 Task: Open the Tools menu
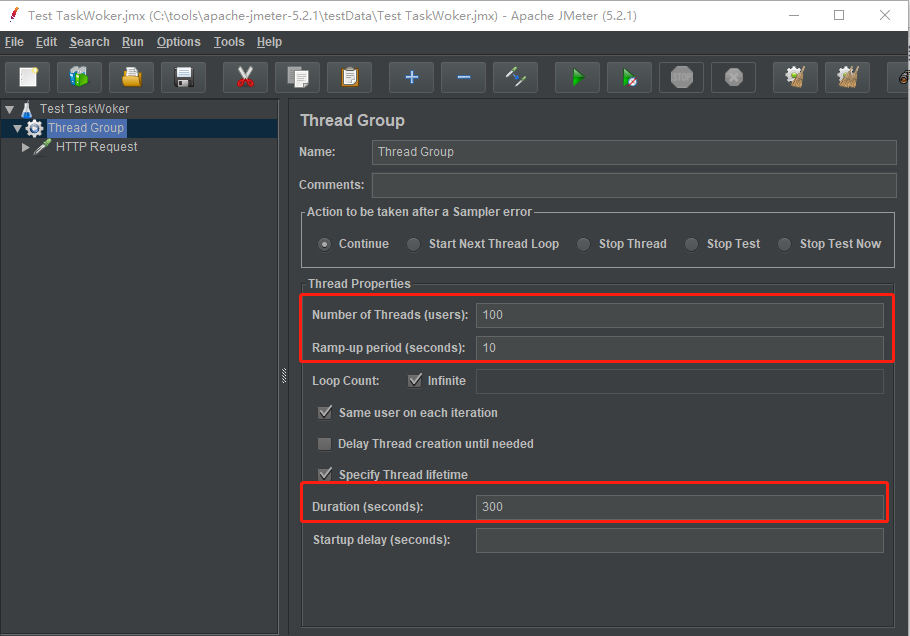click(229, 42)
